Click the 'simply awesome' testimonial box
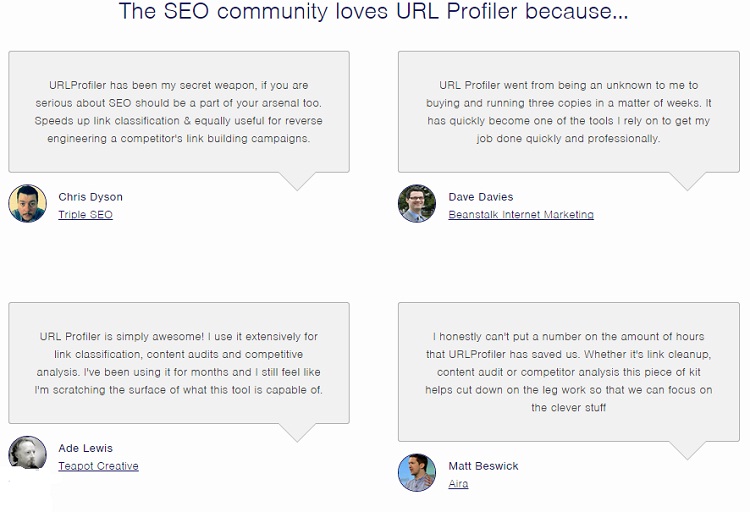Image resolution: width=750 pixels, height=512 pixels. tap(179, 363)
